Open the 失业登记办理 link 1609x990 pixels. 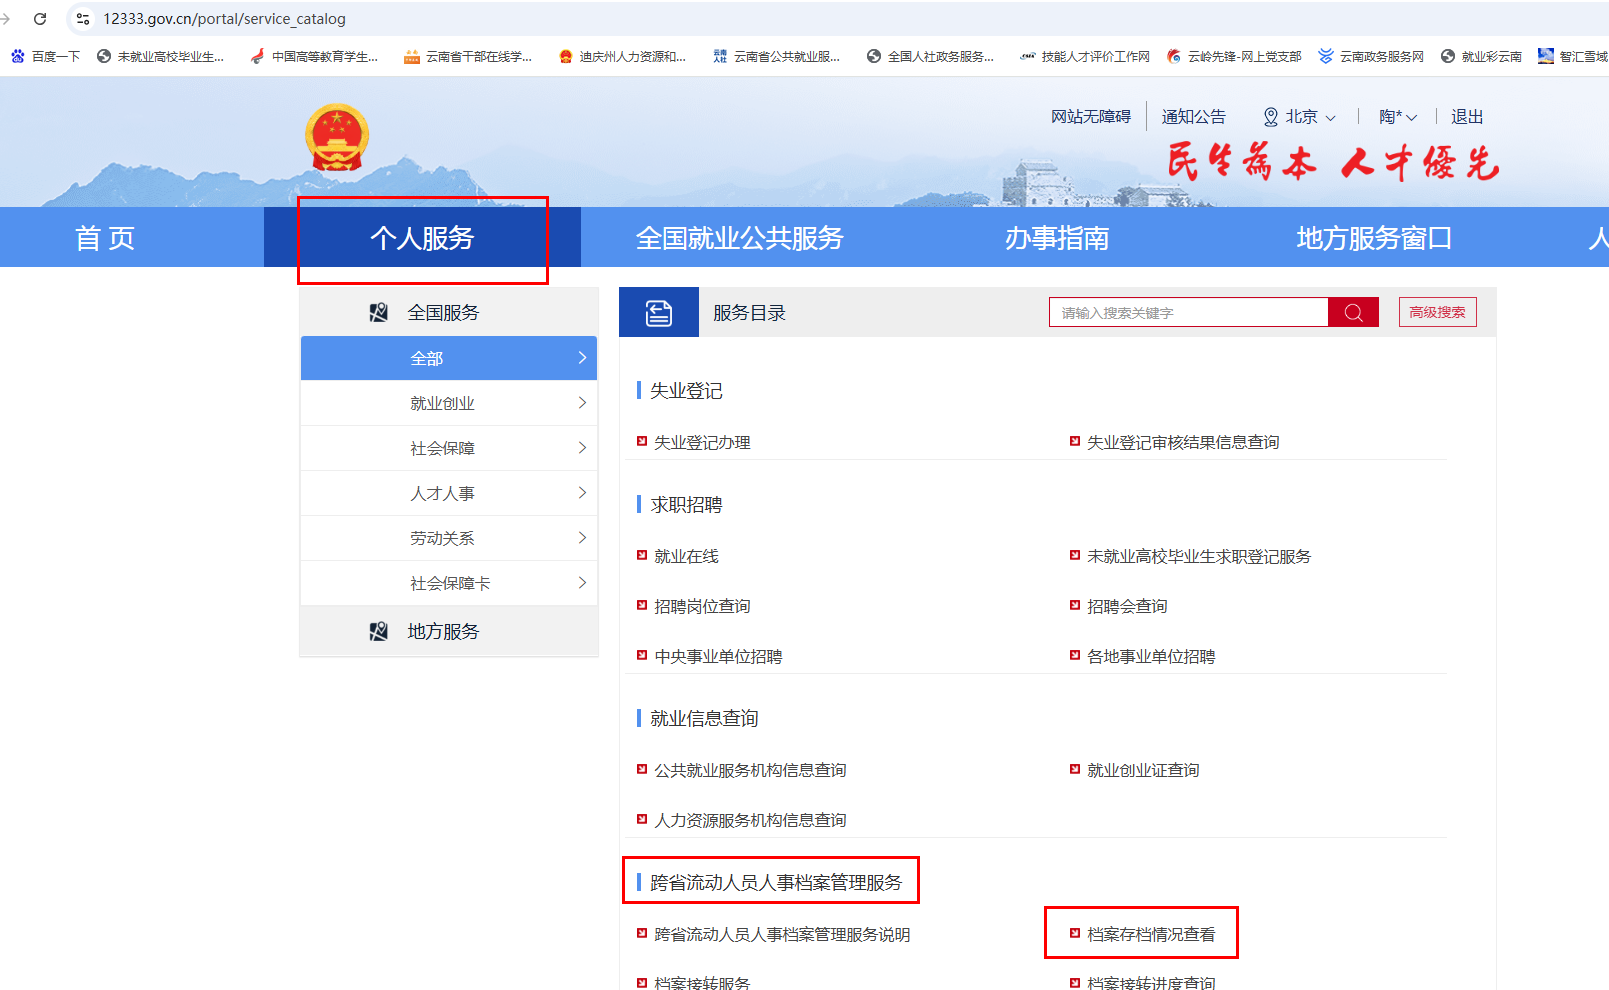(x=702, y=443)
